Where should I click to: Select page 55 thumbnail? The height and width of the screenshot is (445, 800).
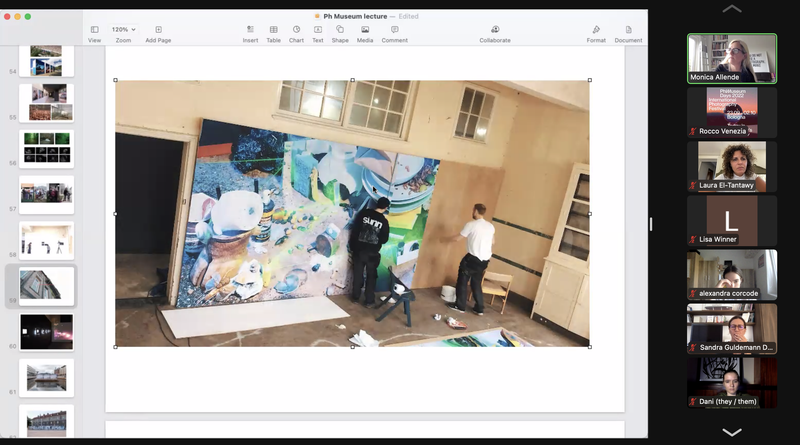click(x=46, y=103)
